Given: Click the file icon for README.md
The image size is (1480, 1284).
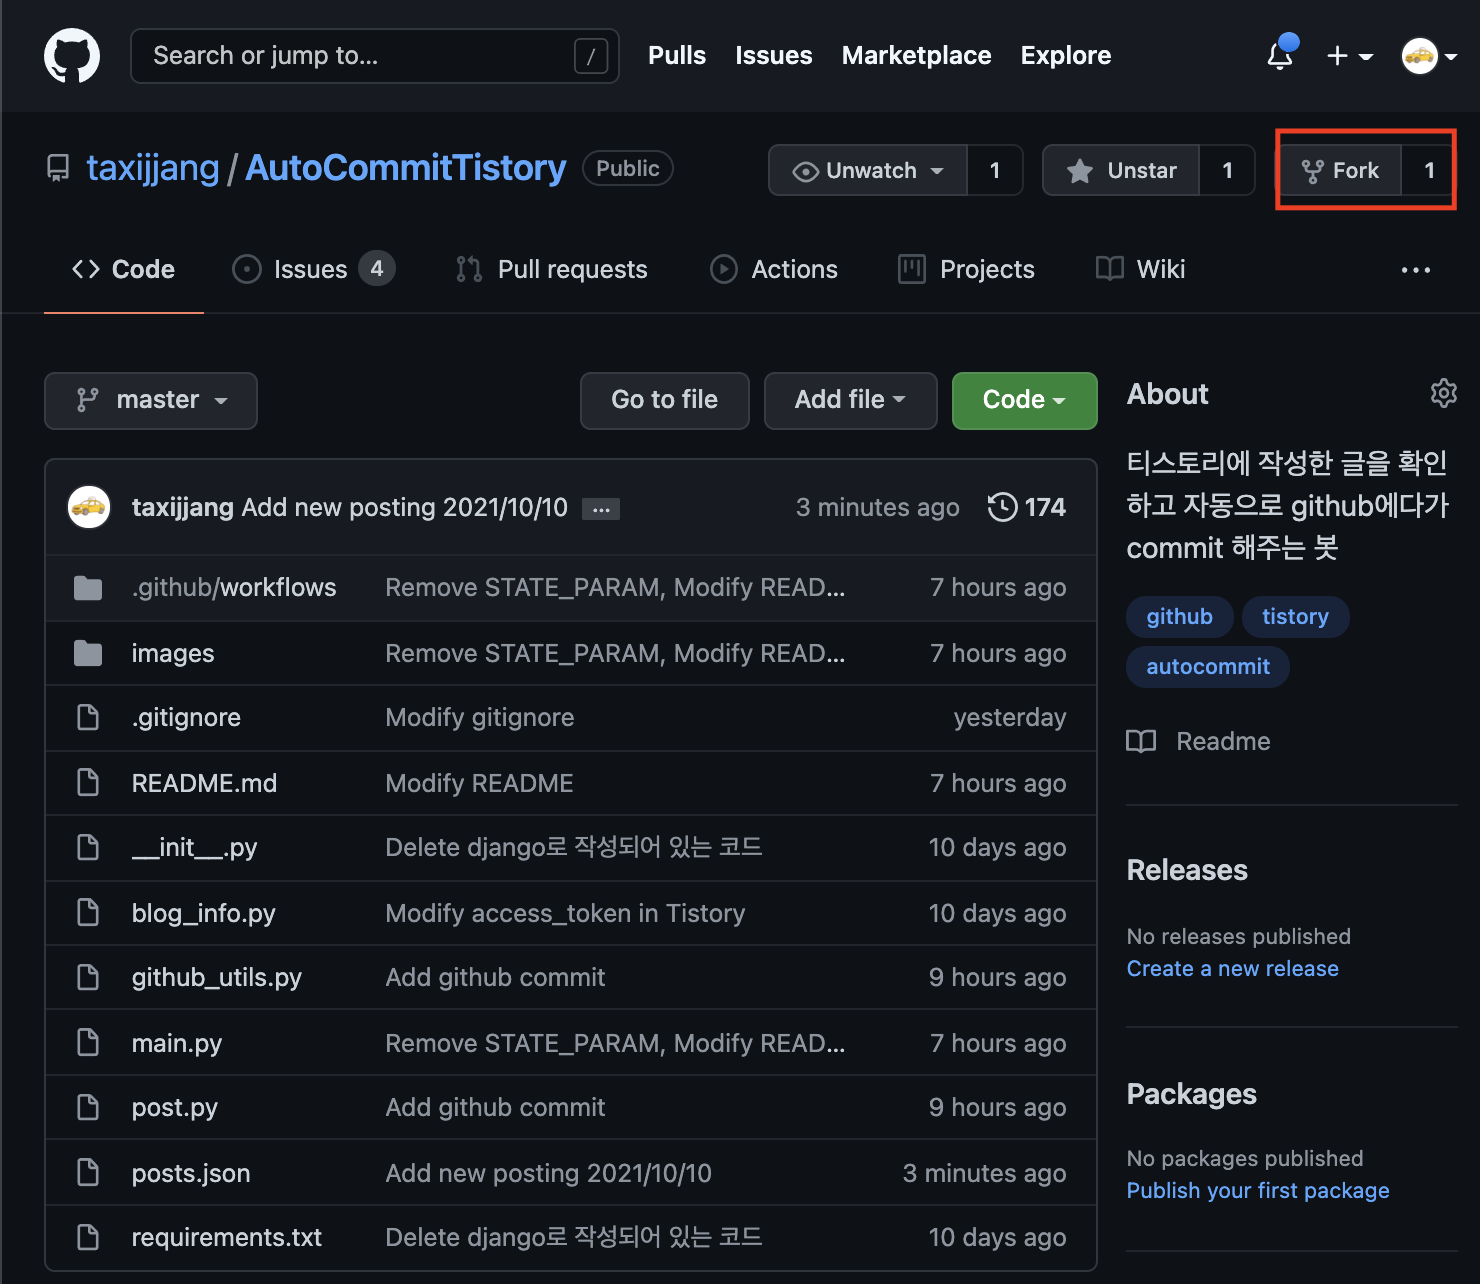Looking at the screenshot, I should coord(88,783).
